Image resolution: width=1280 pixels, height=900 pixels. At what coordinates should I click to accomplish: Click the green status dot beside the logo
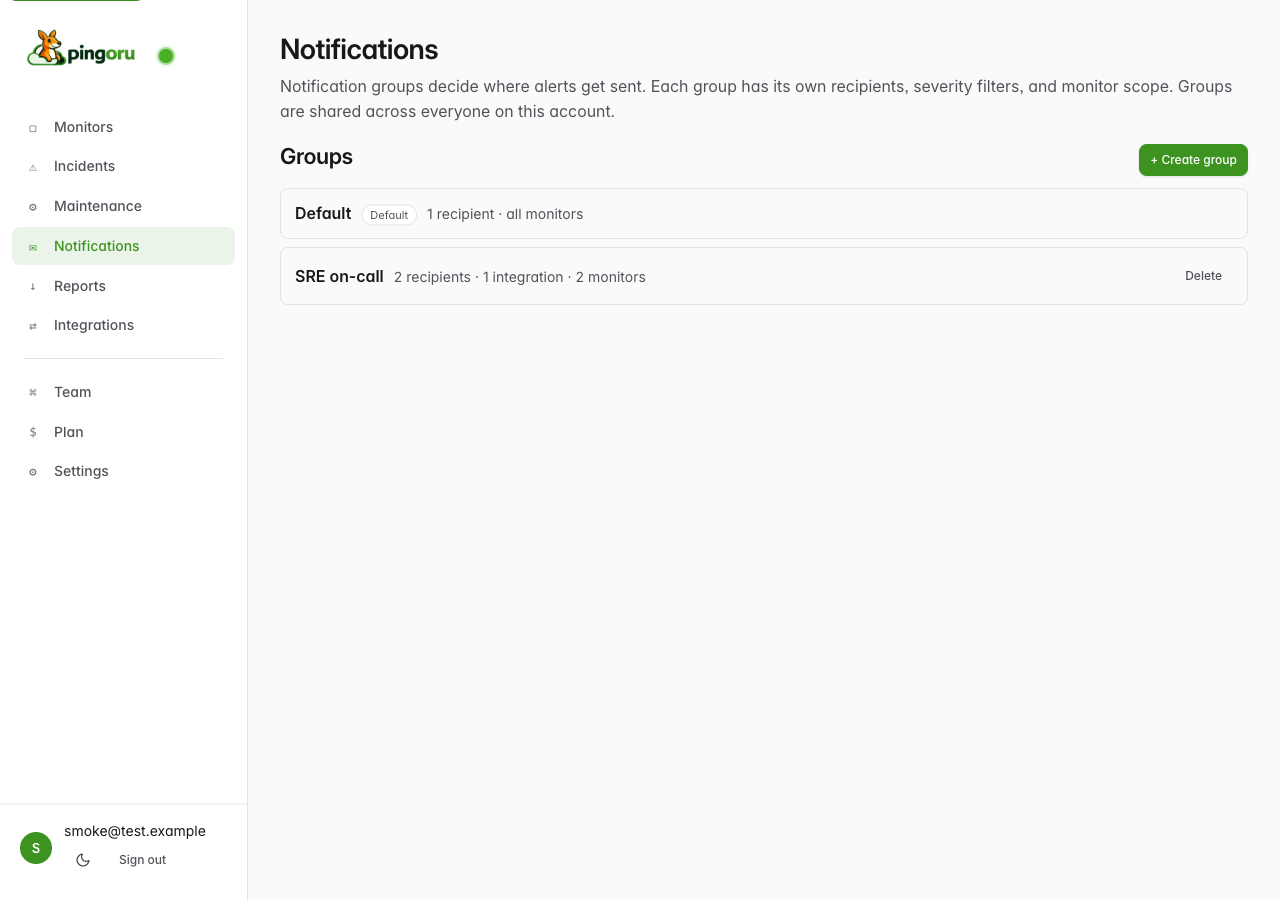(x=165, y=56)
